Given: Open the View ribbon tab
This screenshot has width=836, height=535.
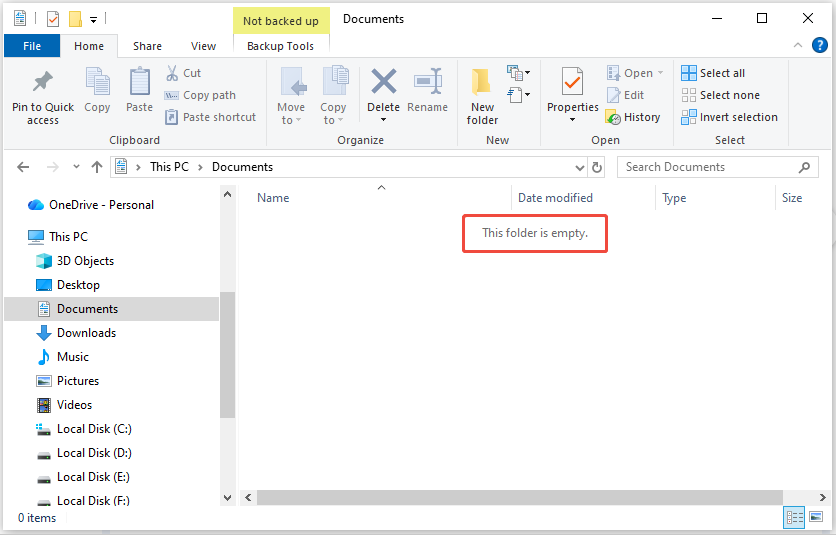Looking at the screenshot, I should (x=203, y=46).
